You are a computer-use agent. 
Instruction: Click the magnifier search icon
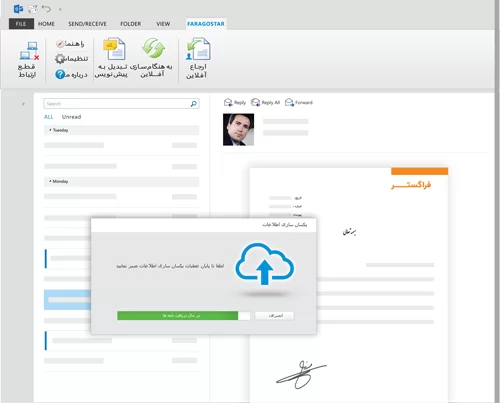[x=193, y=104]
